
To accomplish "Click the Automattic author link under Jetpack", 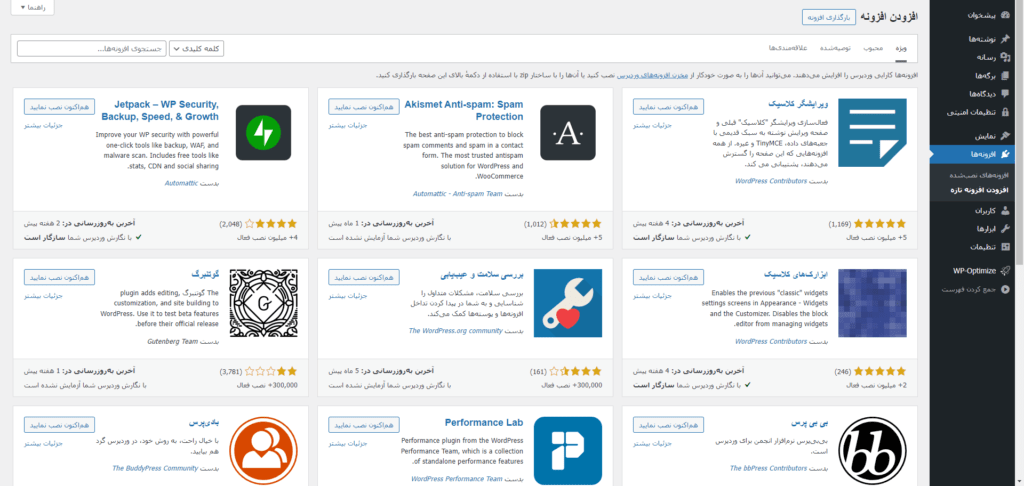I will tap(182, 184).
